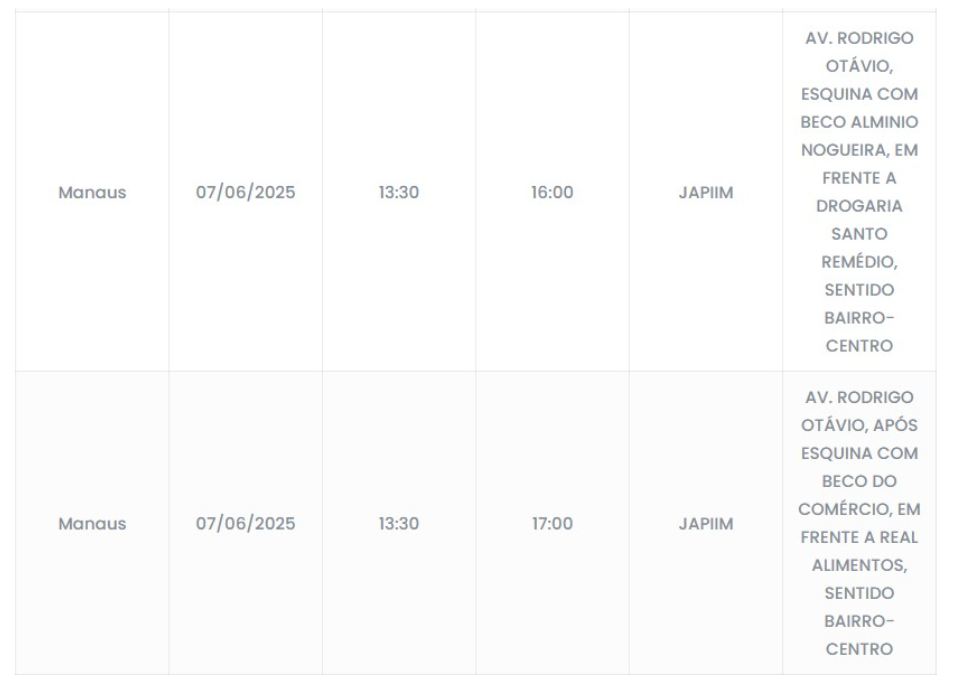
Task: Click the word SANTO in the first address
Action: 859,234
